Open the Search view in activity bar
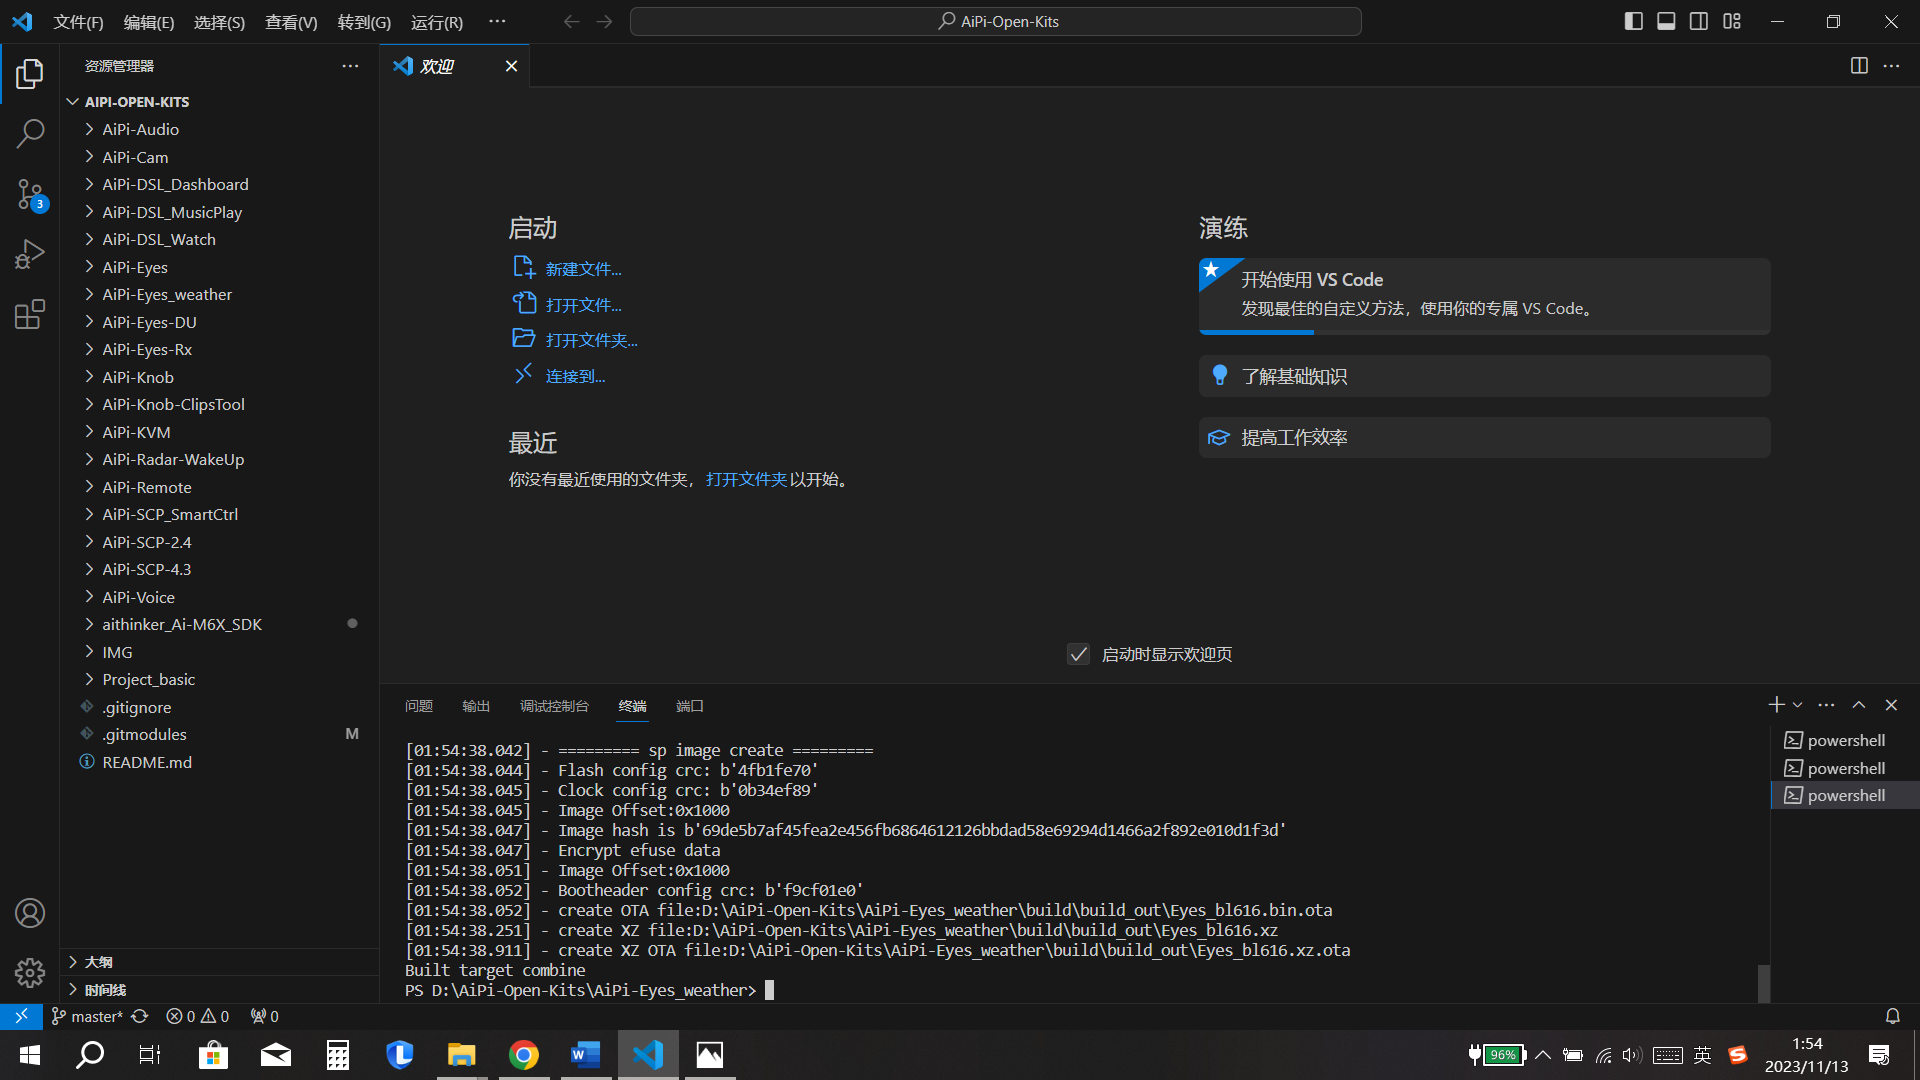Viewport: 1920px width, 1080px height. (30, 133)
